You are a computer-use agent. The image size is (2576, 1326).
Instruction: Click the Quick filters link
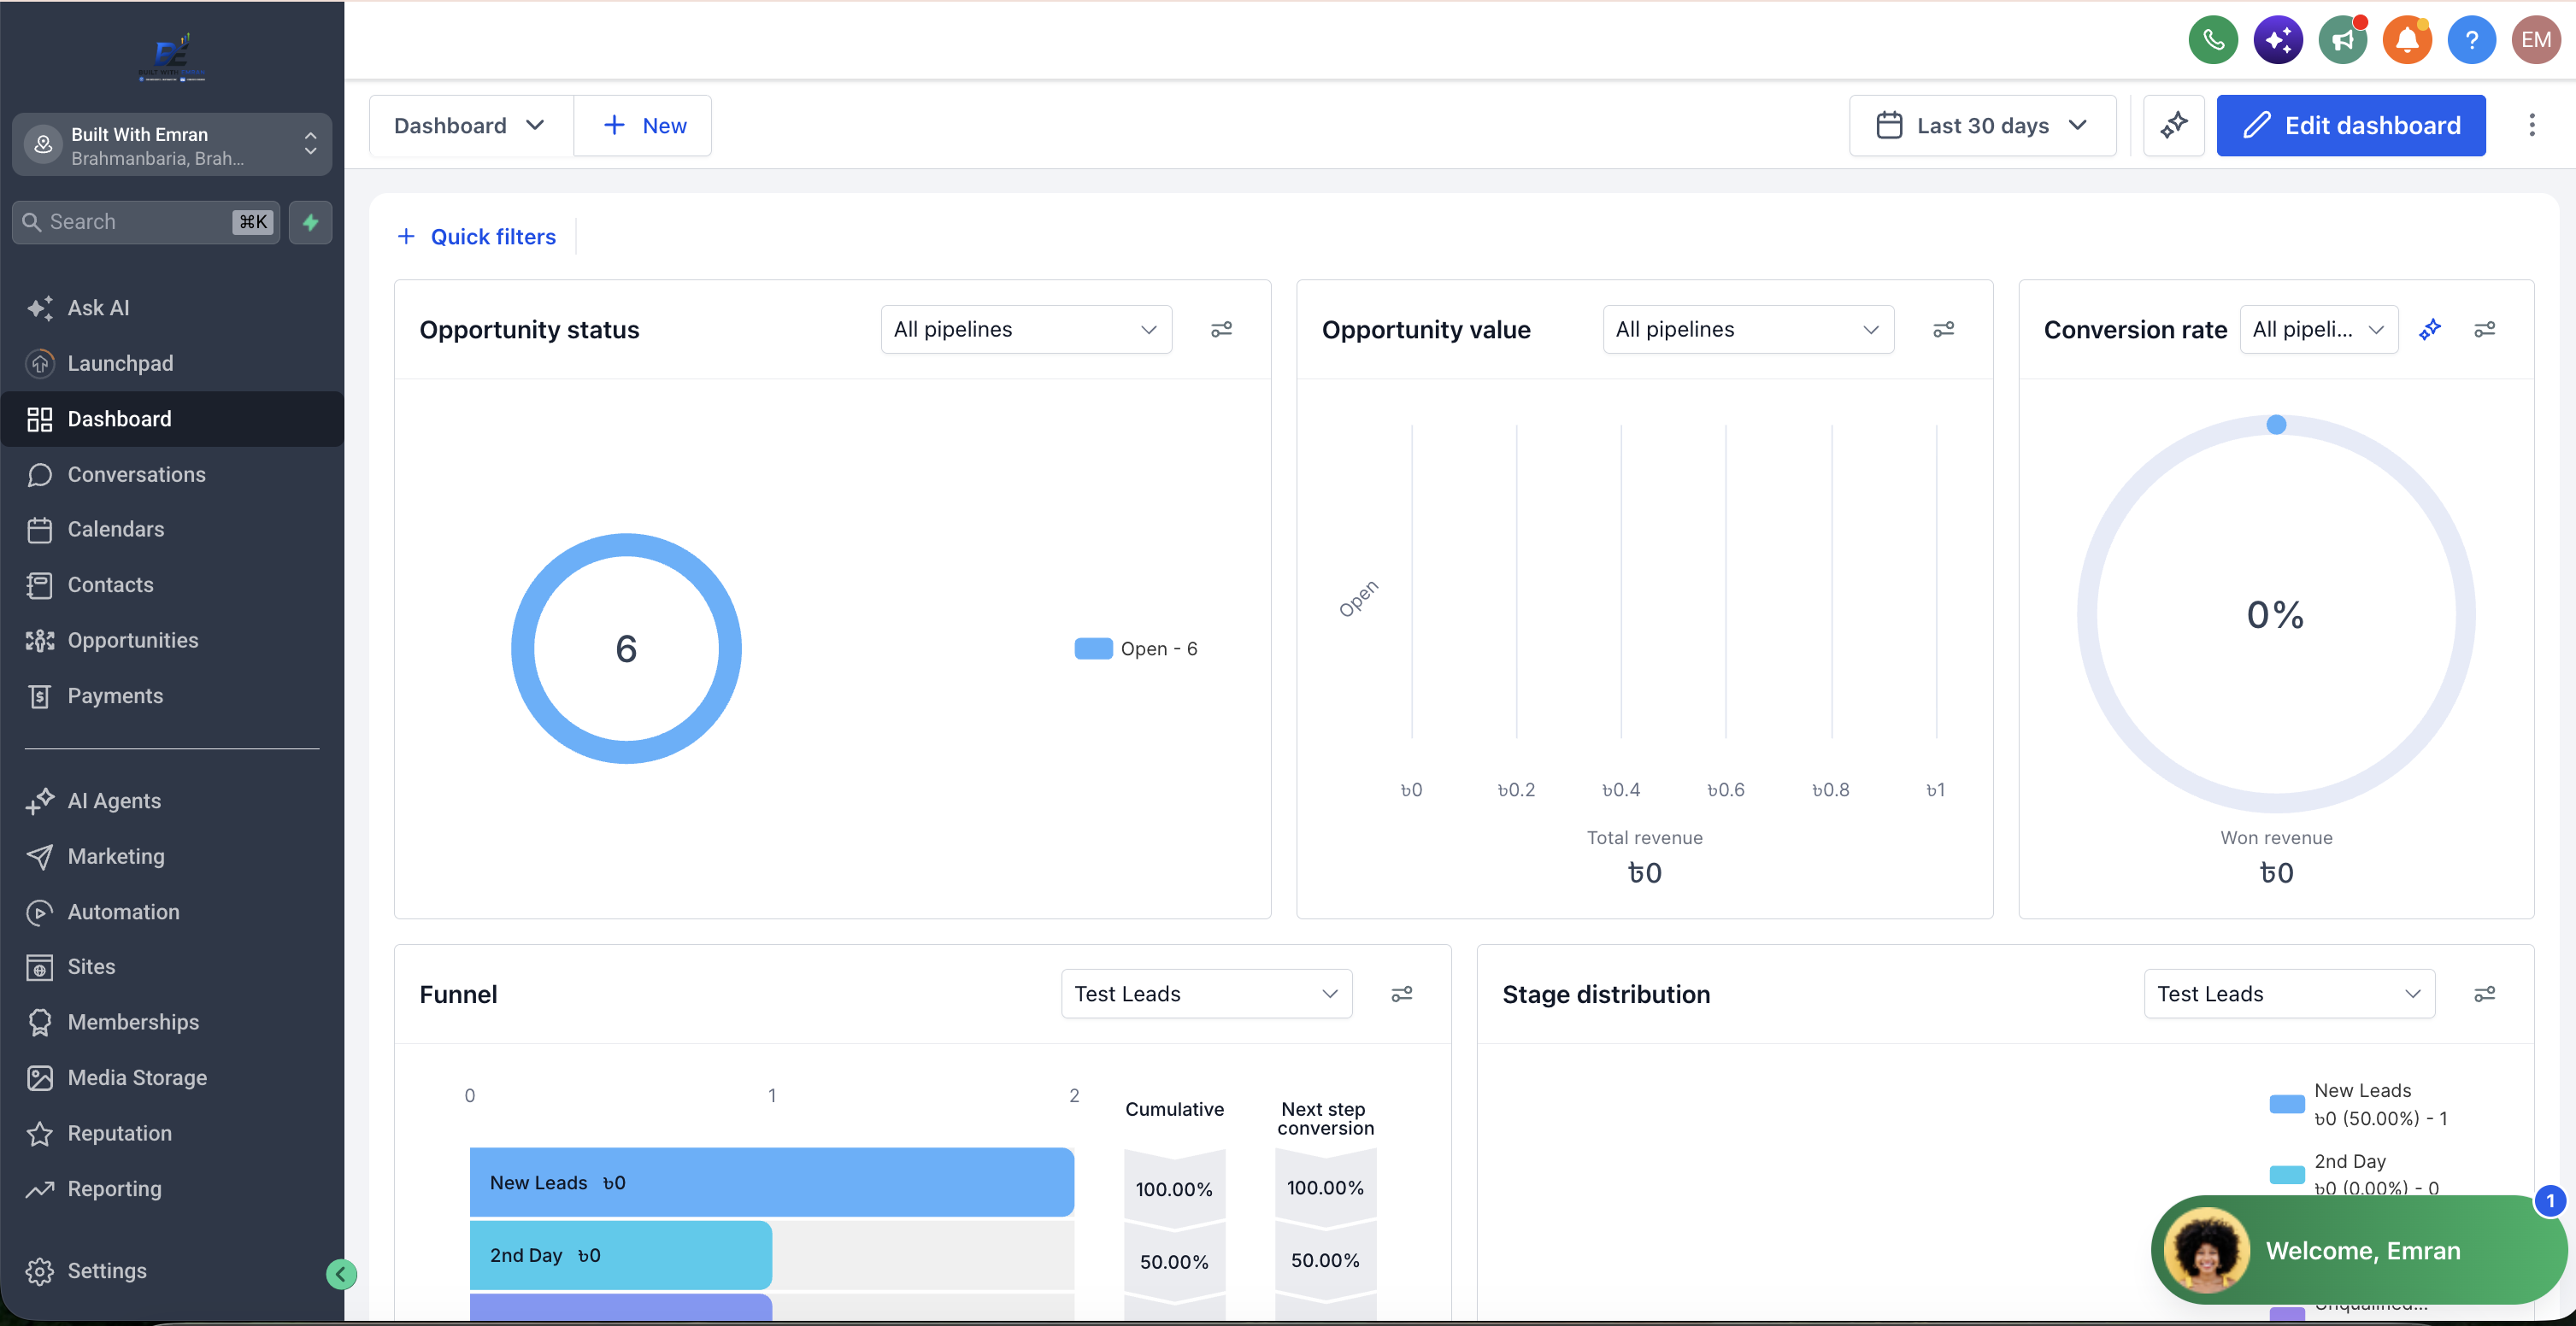pyautogui.click(x=476, y=237)
